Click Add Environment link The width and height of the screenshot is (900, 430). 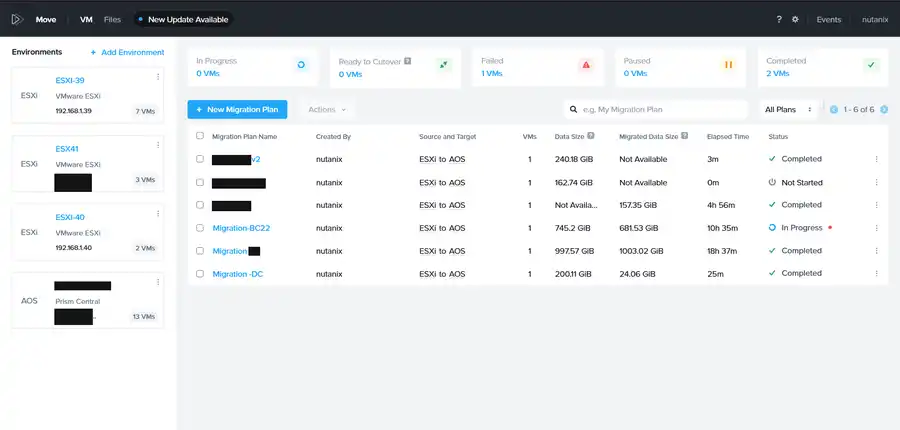tap(127, 52)
